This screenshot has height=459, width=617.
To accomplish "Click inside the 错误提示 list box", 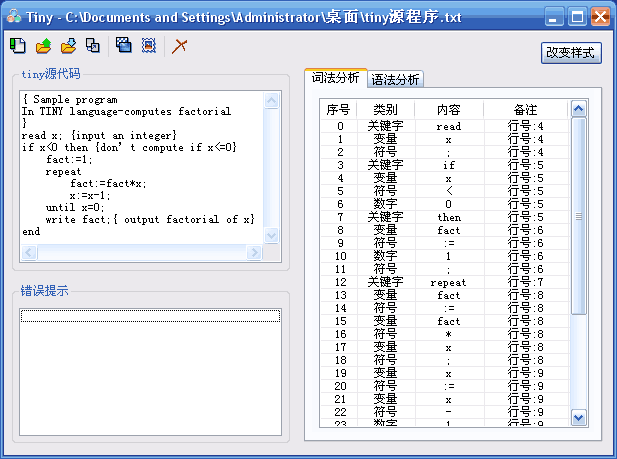I will (150, 370).
